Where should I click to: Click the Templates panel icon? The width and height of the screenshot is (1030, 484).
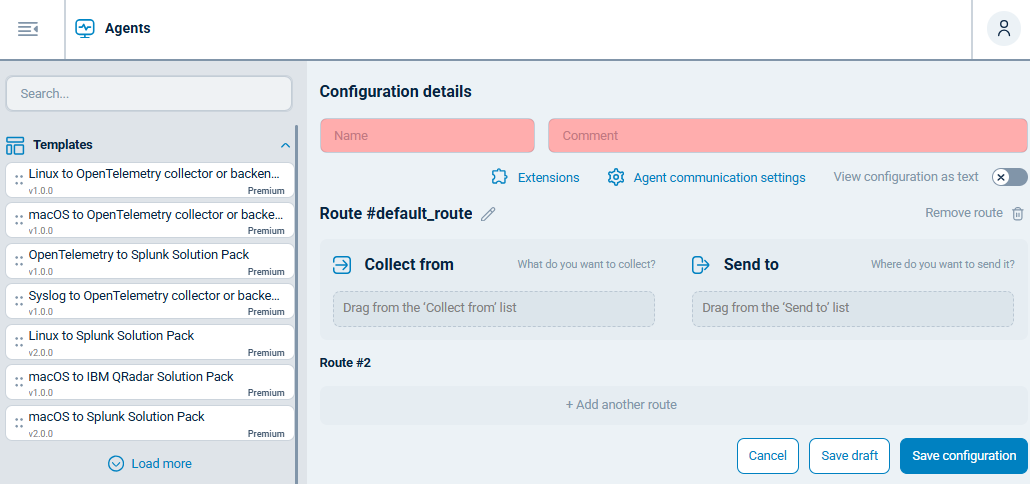pos(15,145)
